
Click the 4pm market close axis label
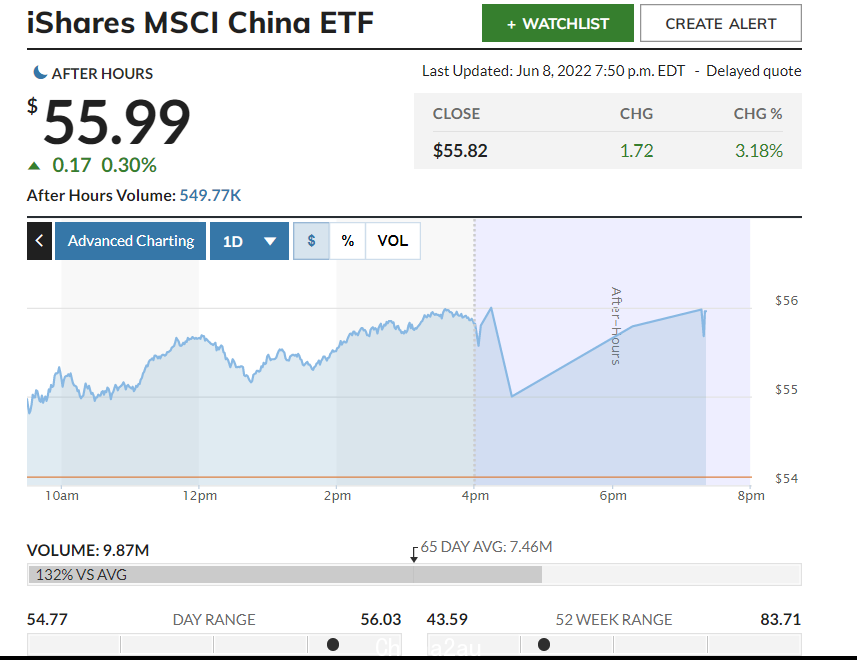(476, 496)
